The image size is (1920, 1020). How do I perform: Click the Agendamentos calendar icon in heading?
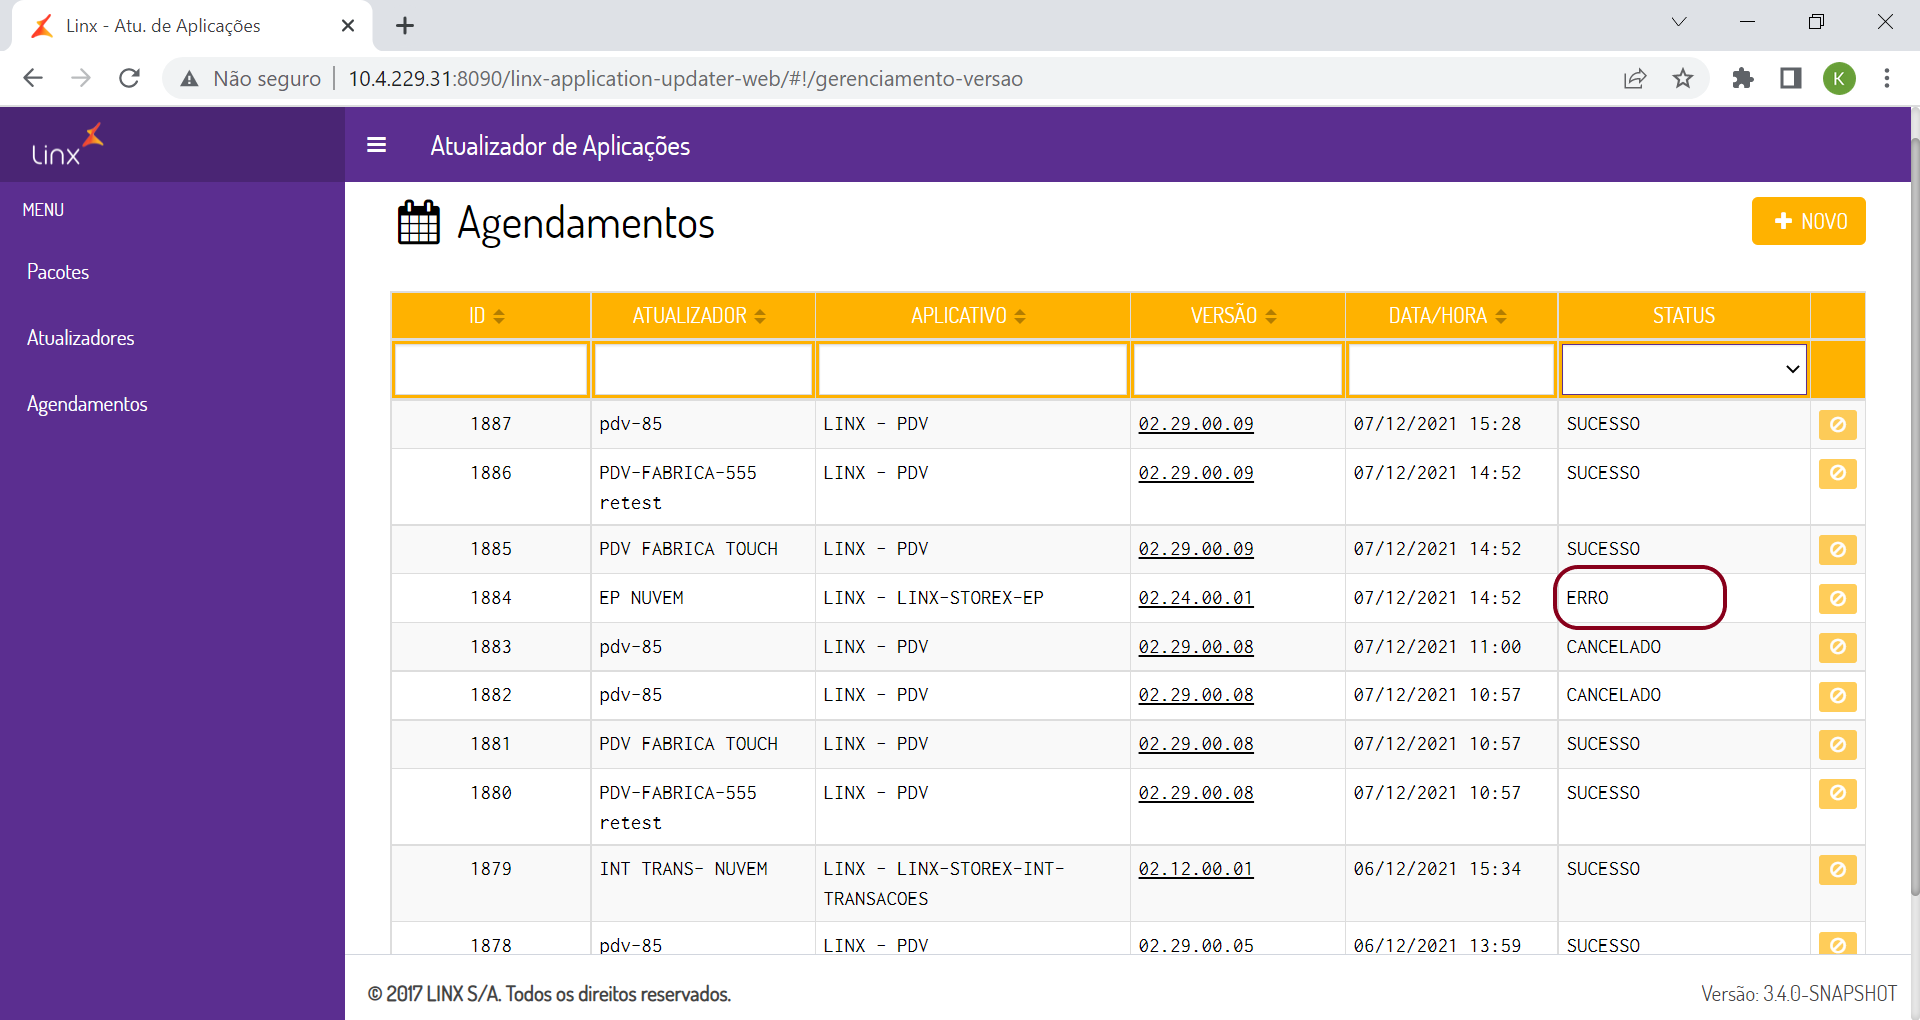(418, 222)
